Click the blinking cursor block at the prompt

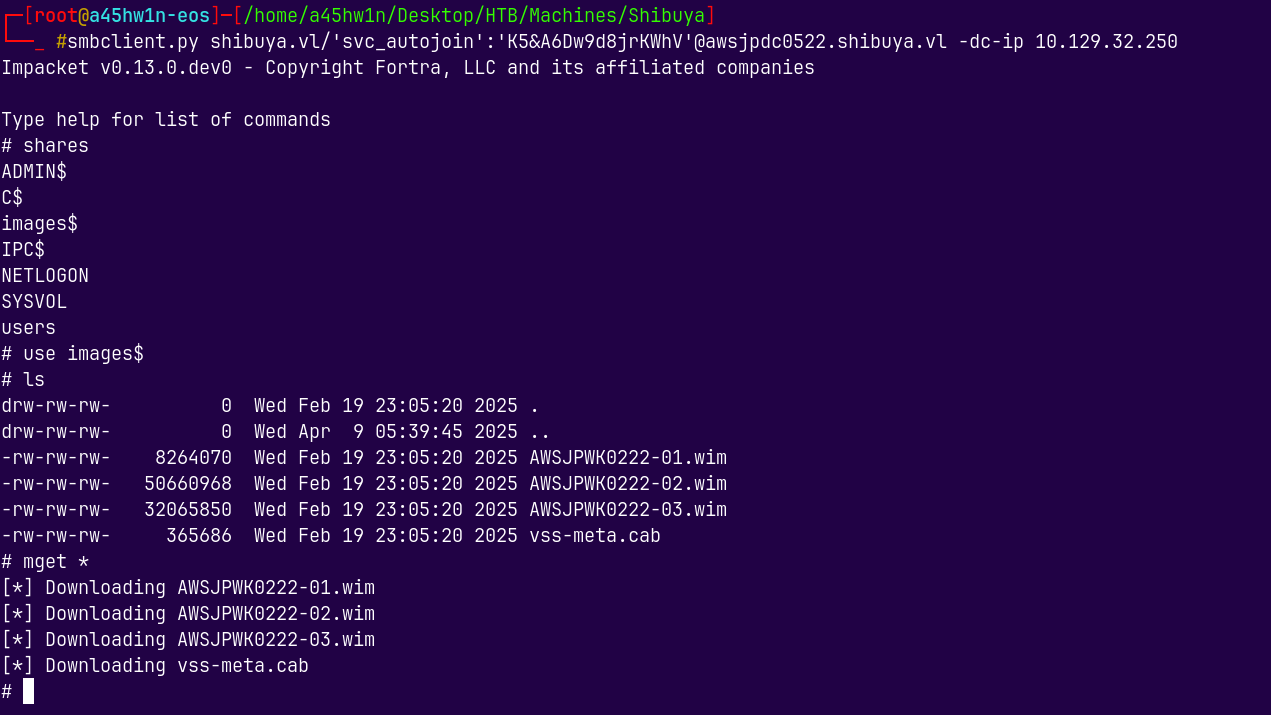tap(29, 691)
